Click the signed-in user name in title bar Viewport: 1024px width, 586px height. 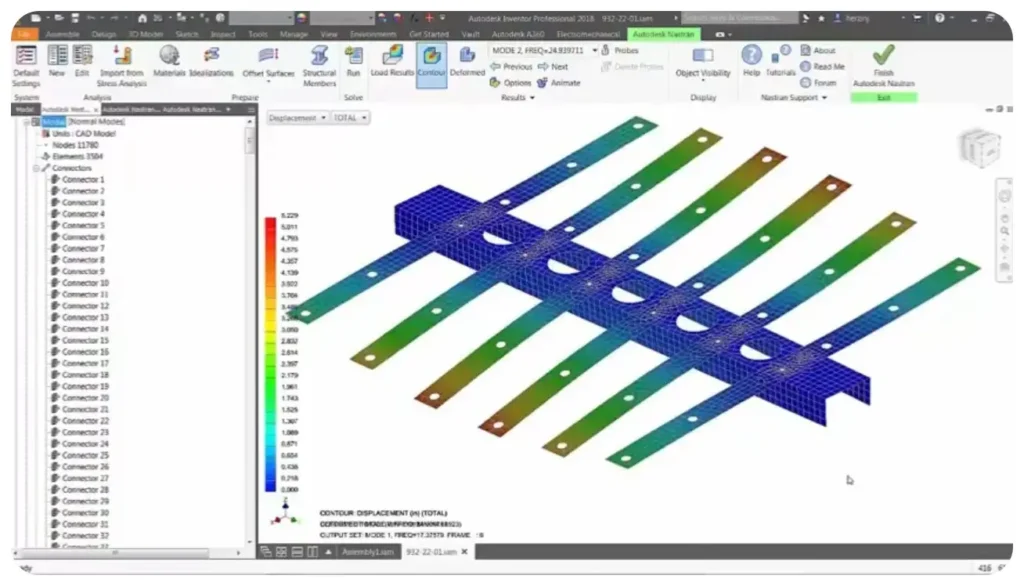[856, 18]
